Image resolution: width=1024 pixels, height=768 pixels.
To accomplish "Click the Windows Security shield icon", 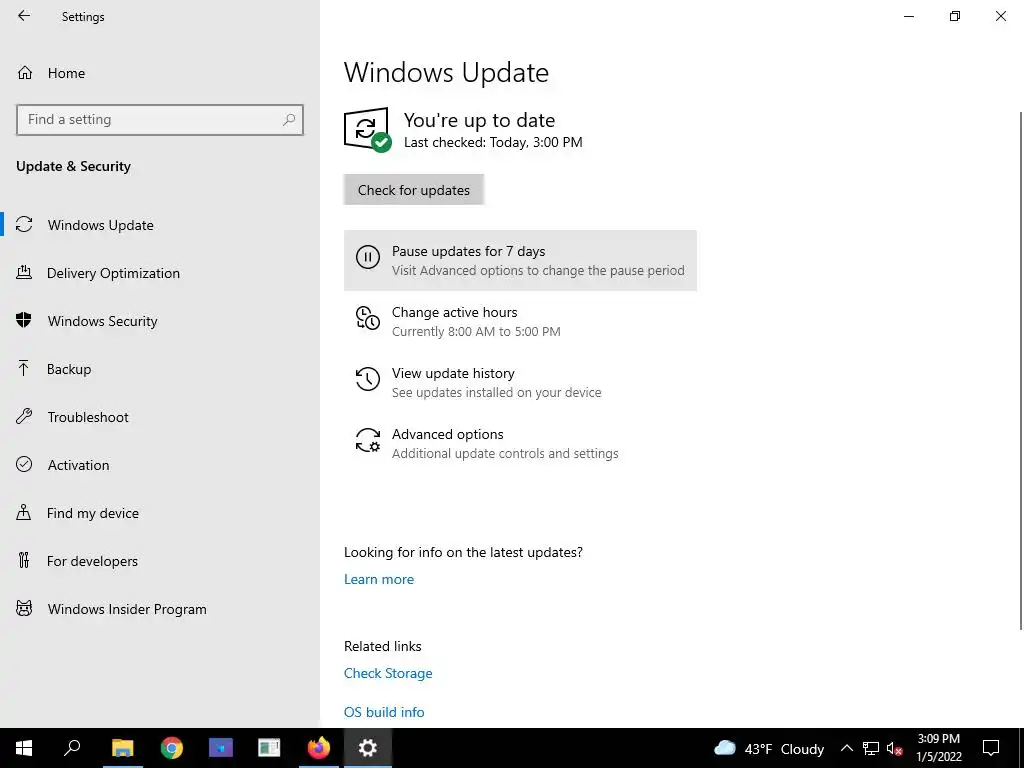I will click(x=24, y=321).
